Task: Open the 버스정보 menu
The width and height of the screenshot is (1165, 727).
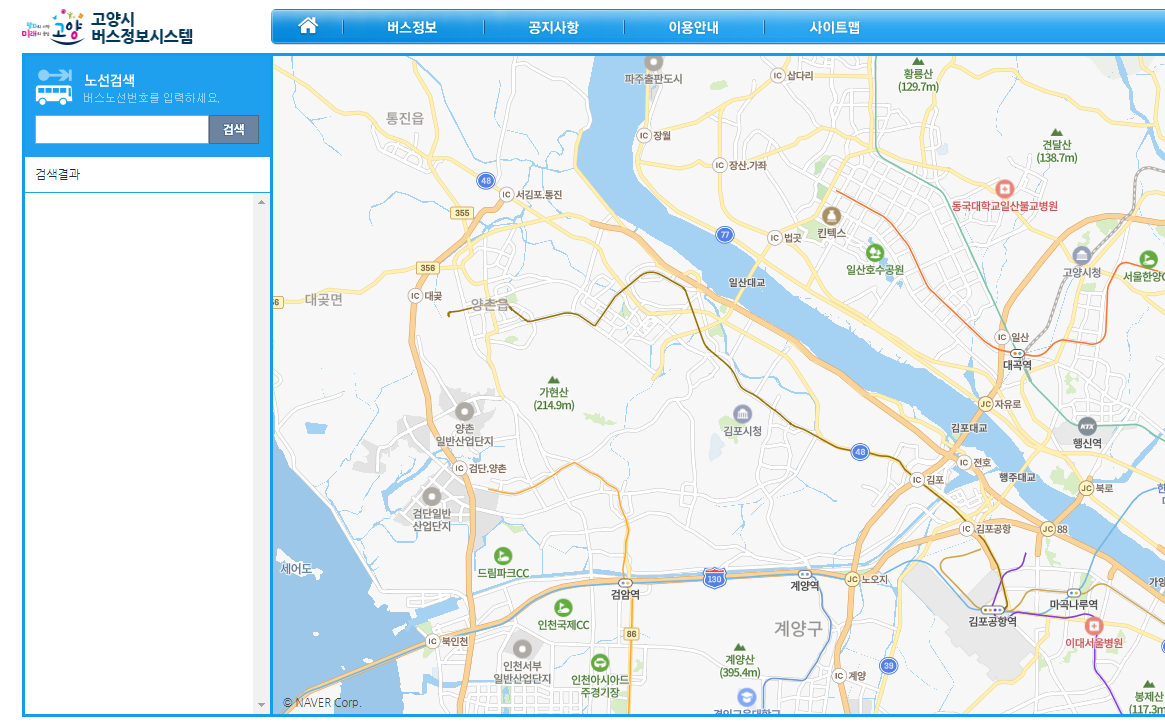Action: [412, 28]
